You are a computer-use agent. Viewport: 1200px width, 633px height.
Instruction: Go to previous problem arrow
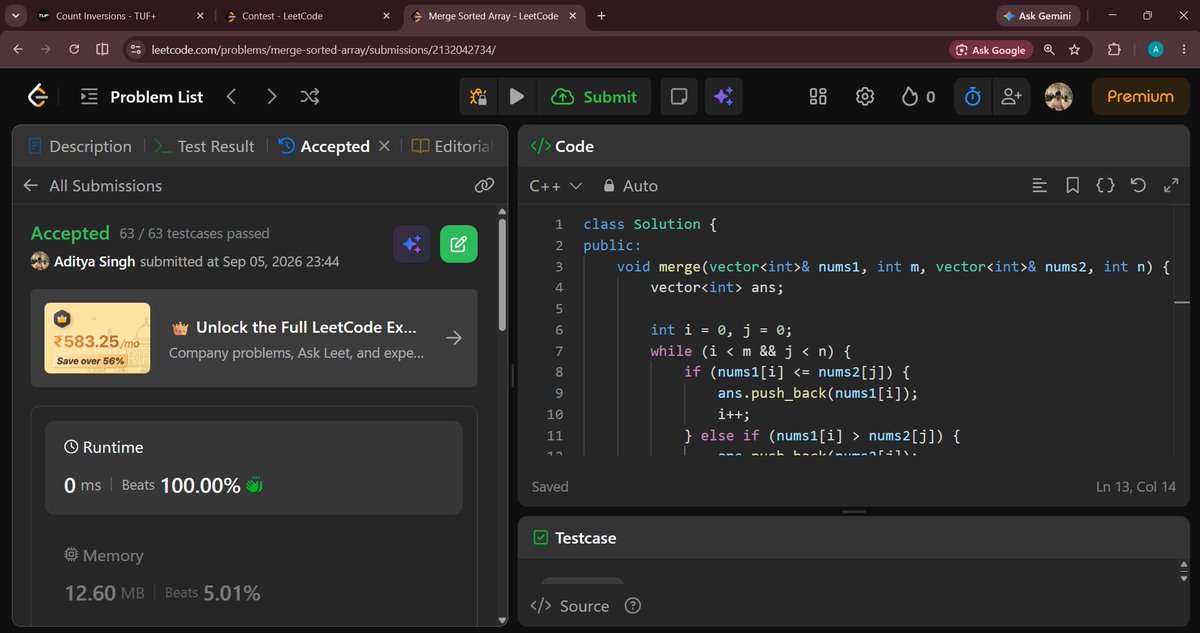click(231, 97)
